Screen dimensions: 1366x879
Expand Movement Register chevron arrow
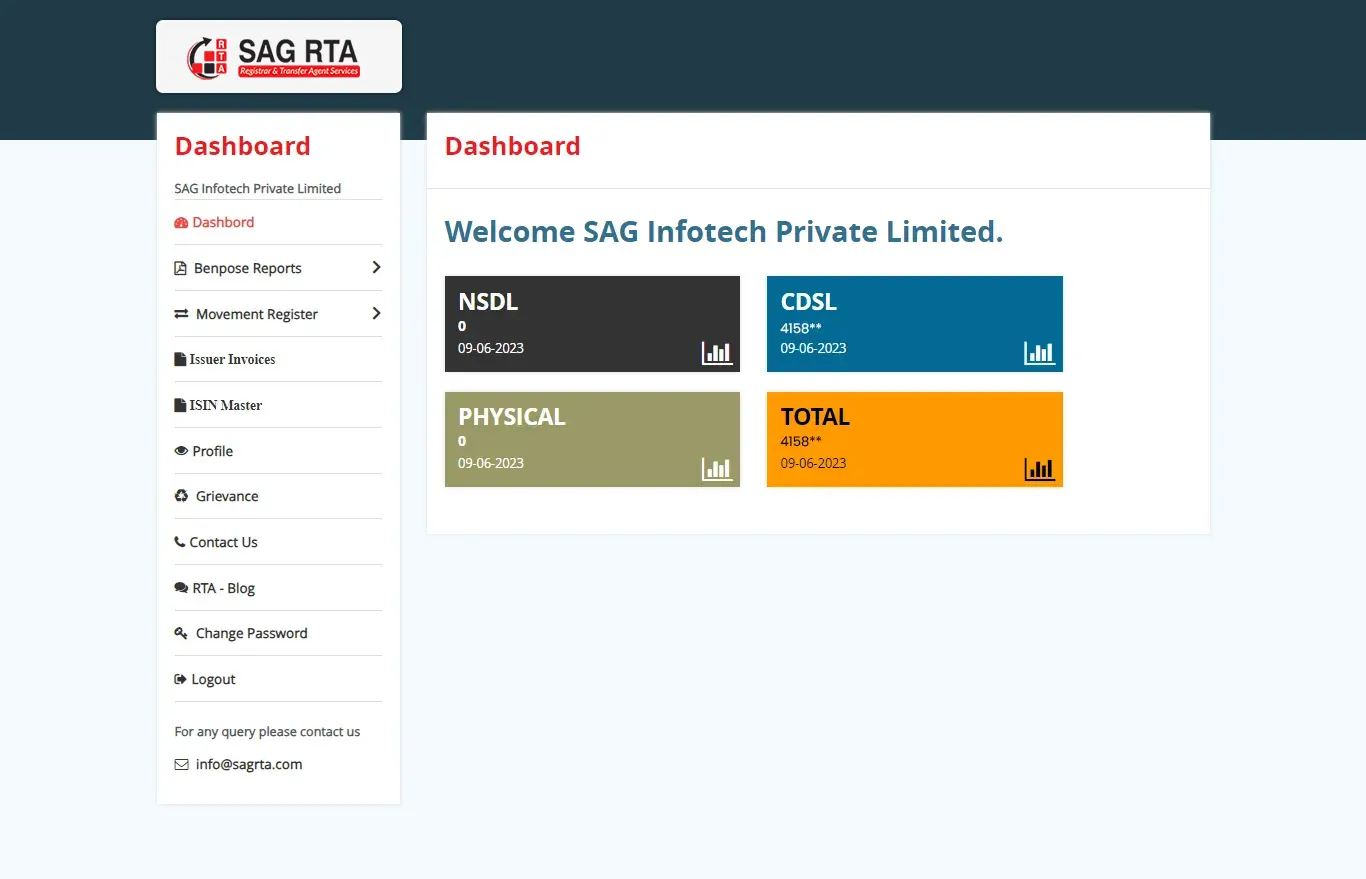376,314
